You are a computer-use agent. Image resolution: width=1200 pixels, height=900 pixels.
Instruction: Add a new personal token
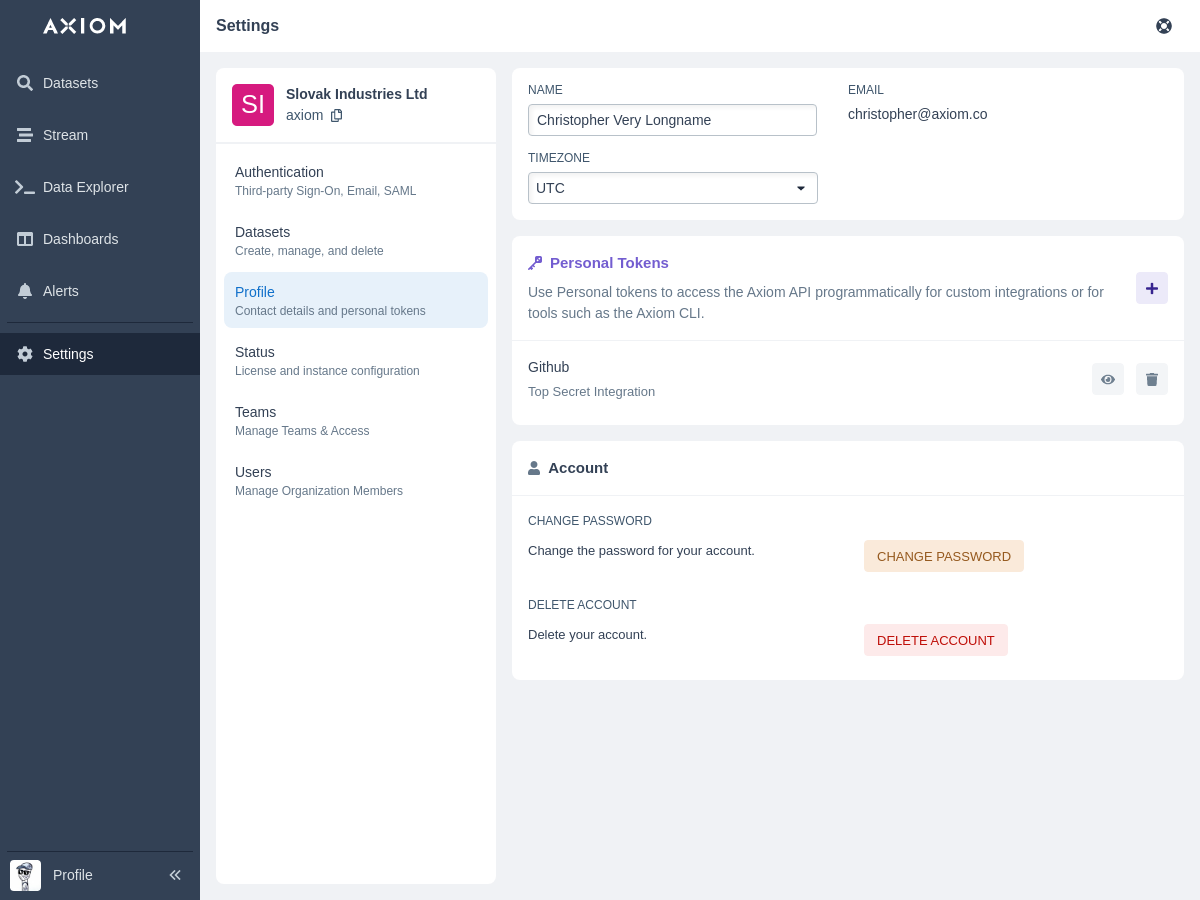(x=1151, y=288)
